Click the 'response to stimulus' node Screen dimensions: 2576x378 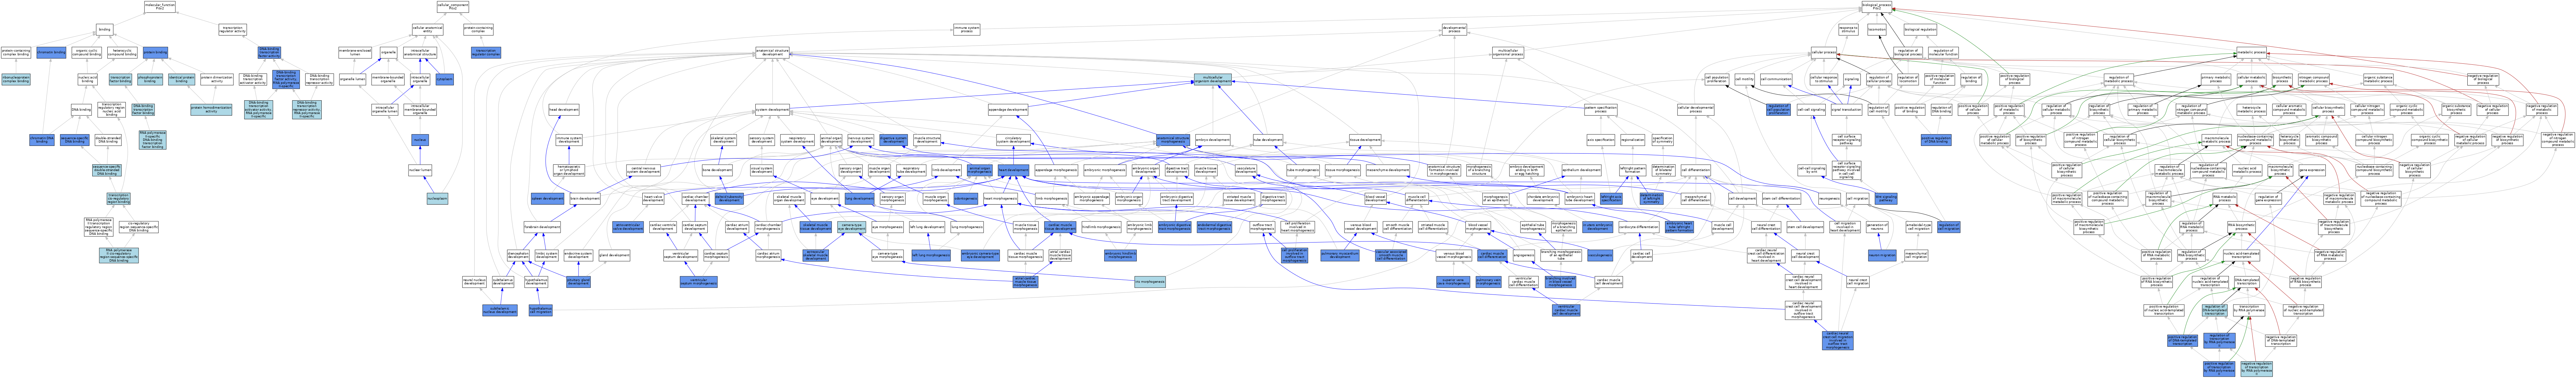pos(1849,30)
